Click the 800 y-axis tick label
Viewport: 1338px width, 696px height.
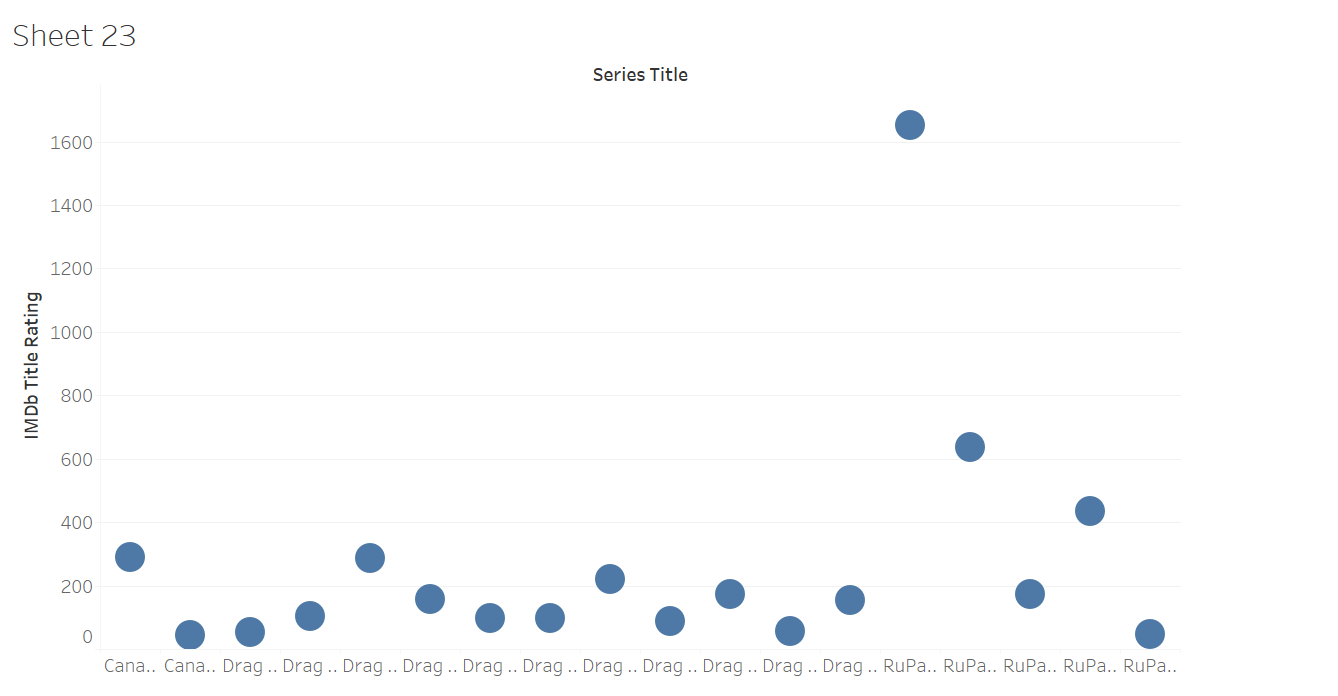tap(76, 396)
